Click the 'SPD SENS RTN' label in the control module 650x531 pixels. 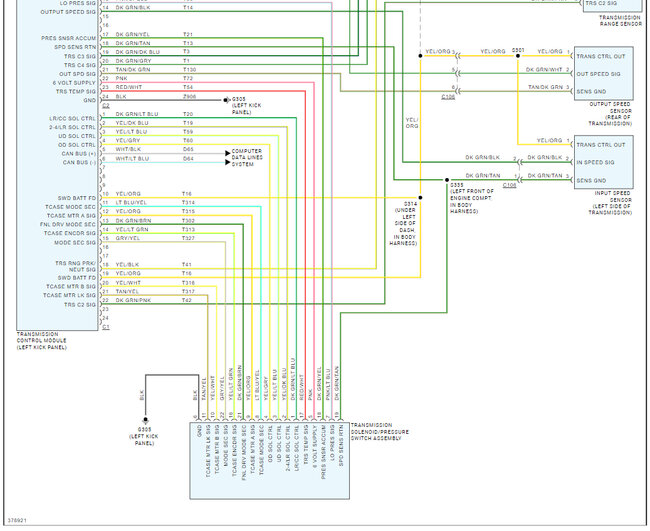coord(75,47)
